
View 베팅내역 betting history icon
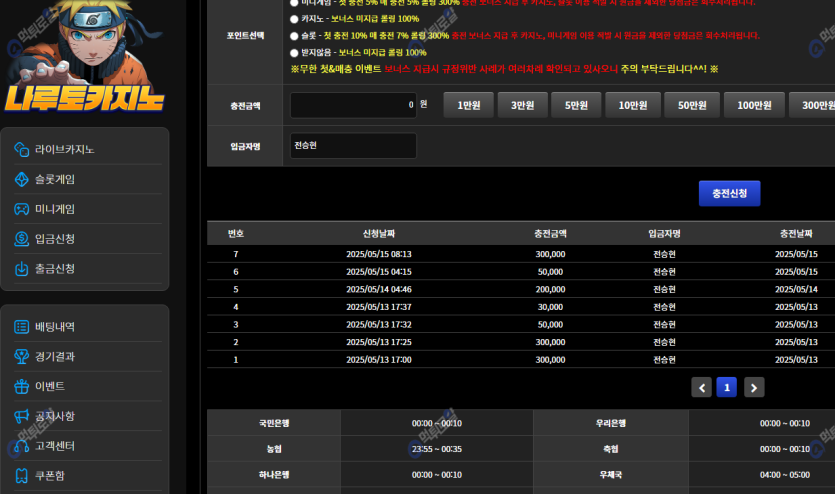[22, 327]
